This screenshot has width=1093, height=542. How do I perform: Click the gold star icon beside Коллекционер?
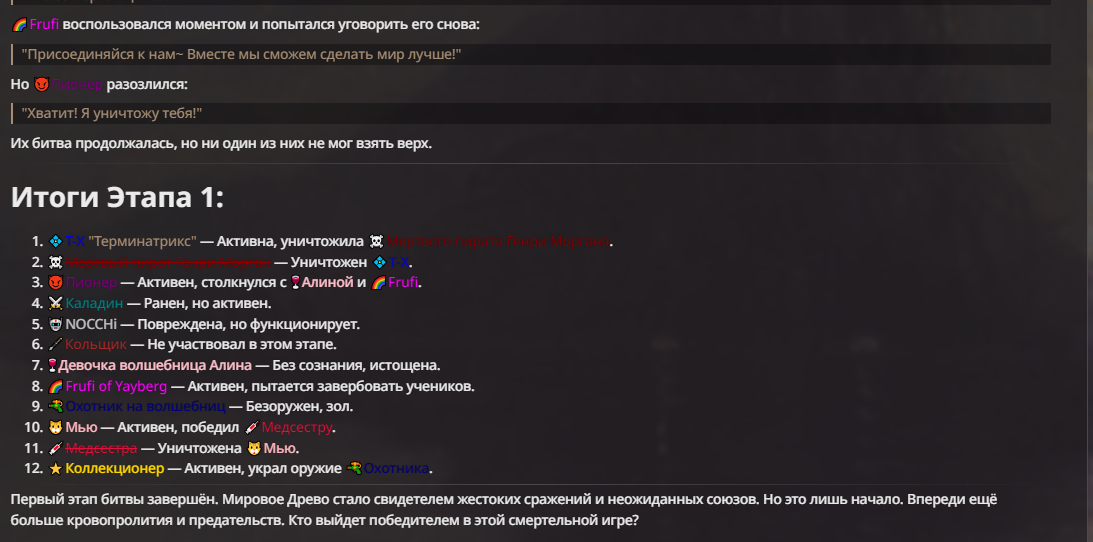pos(55,469)
